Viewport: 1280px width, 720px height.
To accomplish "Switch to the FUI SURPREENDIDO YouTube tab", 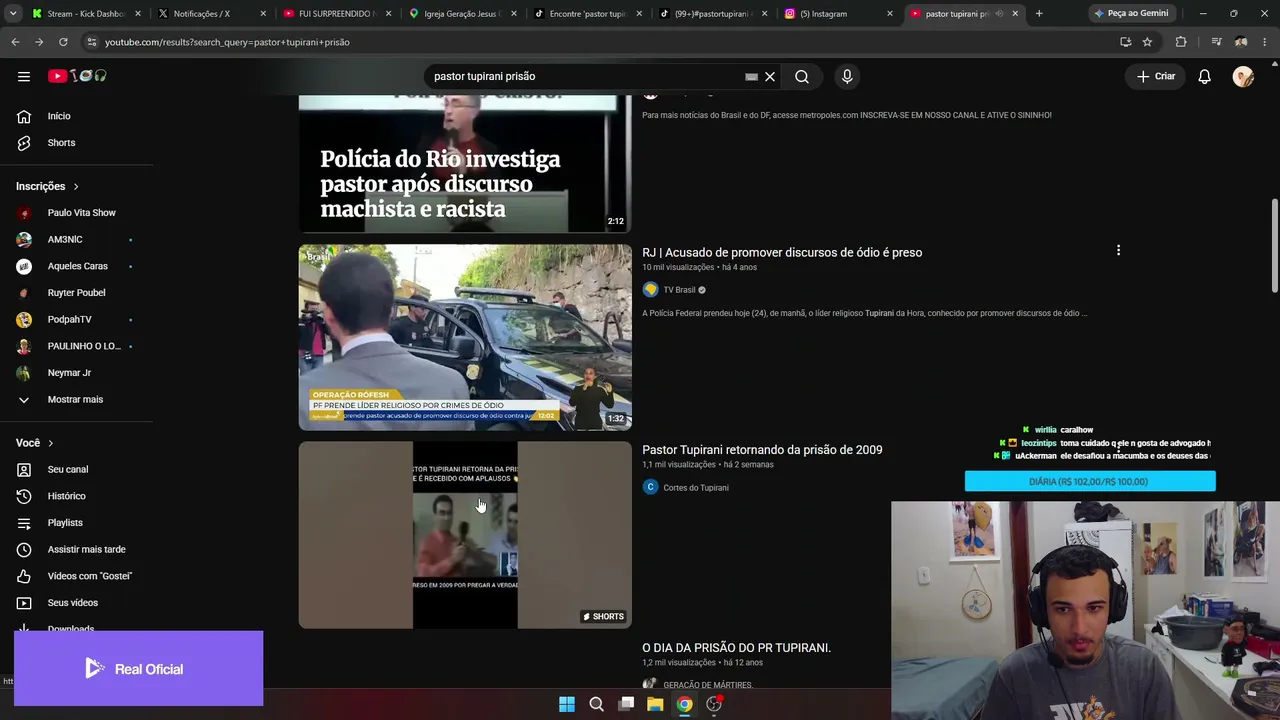I will tap(336, 14).
